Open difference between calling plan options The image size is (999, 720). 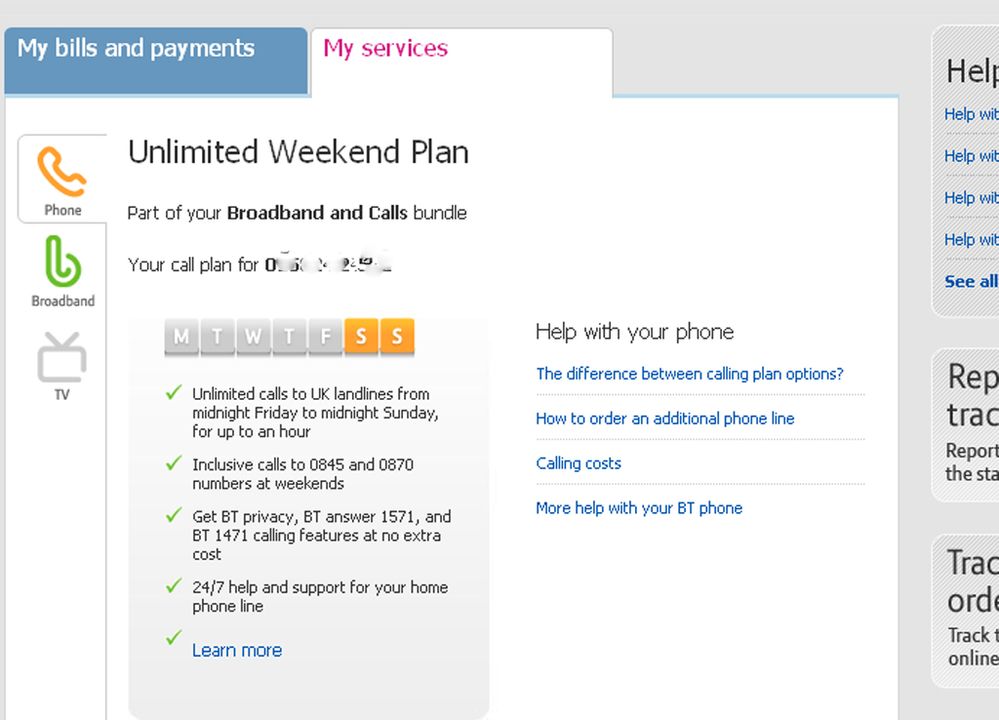(690, 373)
